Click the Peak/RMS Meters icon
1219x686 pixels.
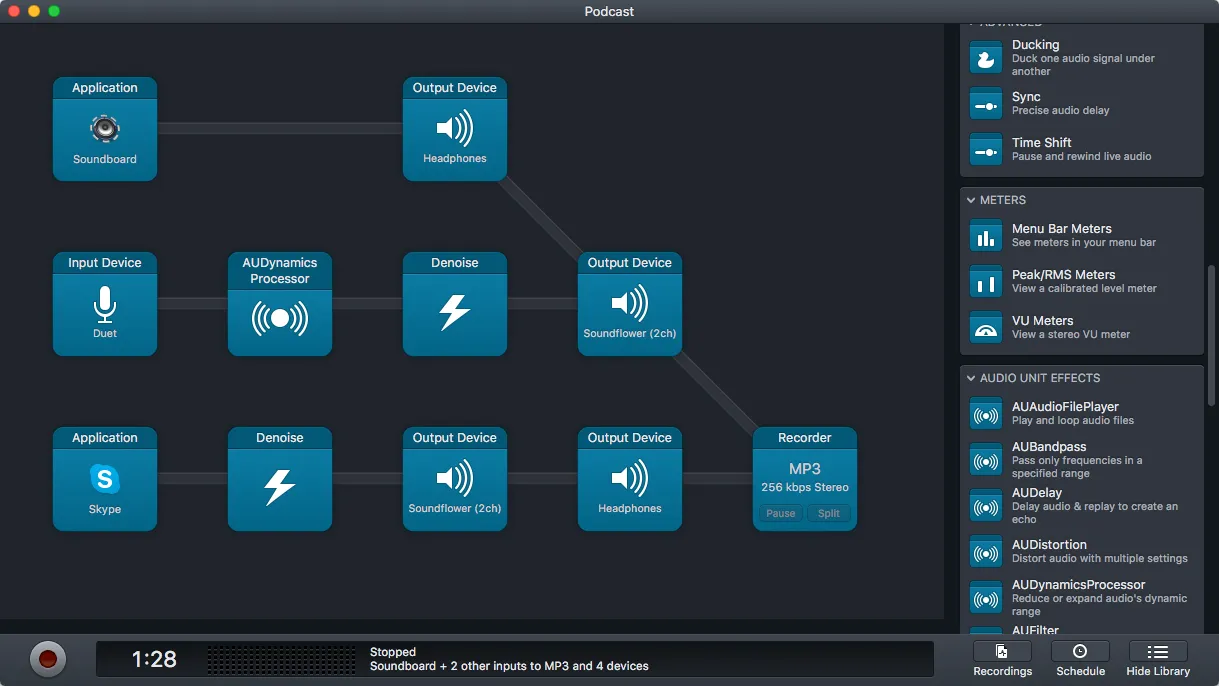986,282
